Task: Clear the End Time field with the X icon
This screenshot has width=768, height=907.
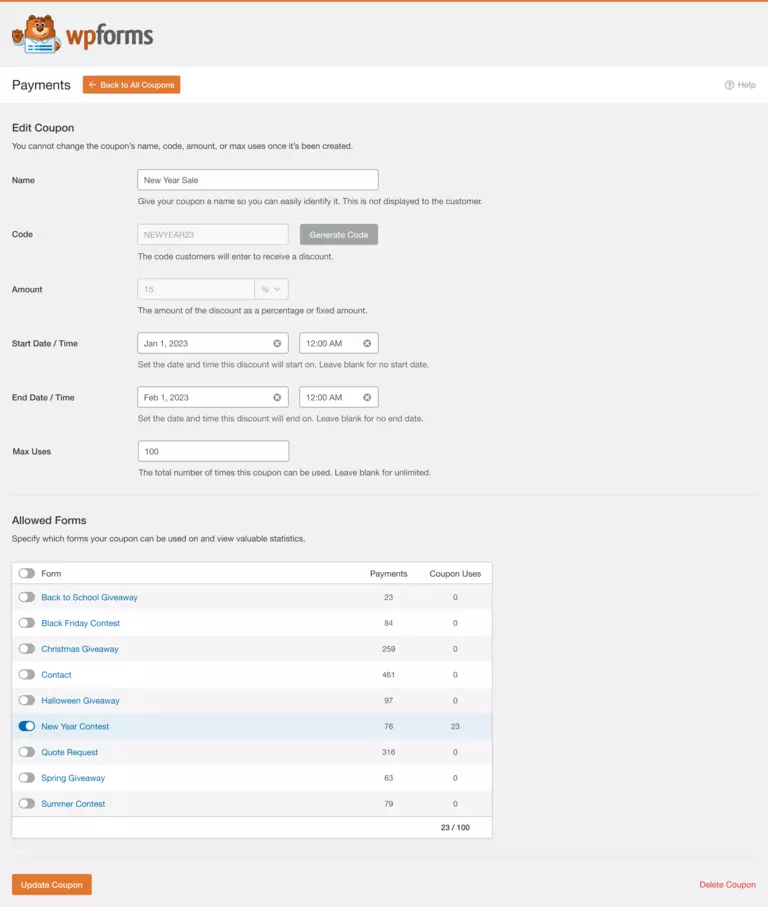Action: tap(367, 397)
